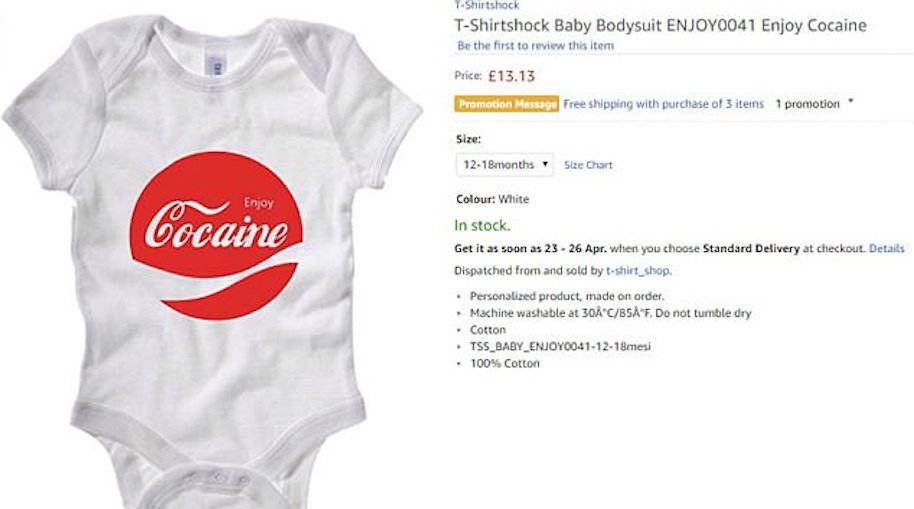Open the 12-18months size dropdown
Screen dimensions: 914x509
pos(505,164)
